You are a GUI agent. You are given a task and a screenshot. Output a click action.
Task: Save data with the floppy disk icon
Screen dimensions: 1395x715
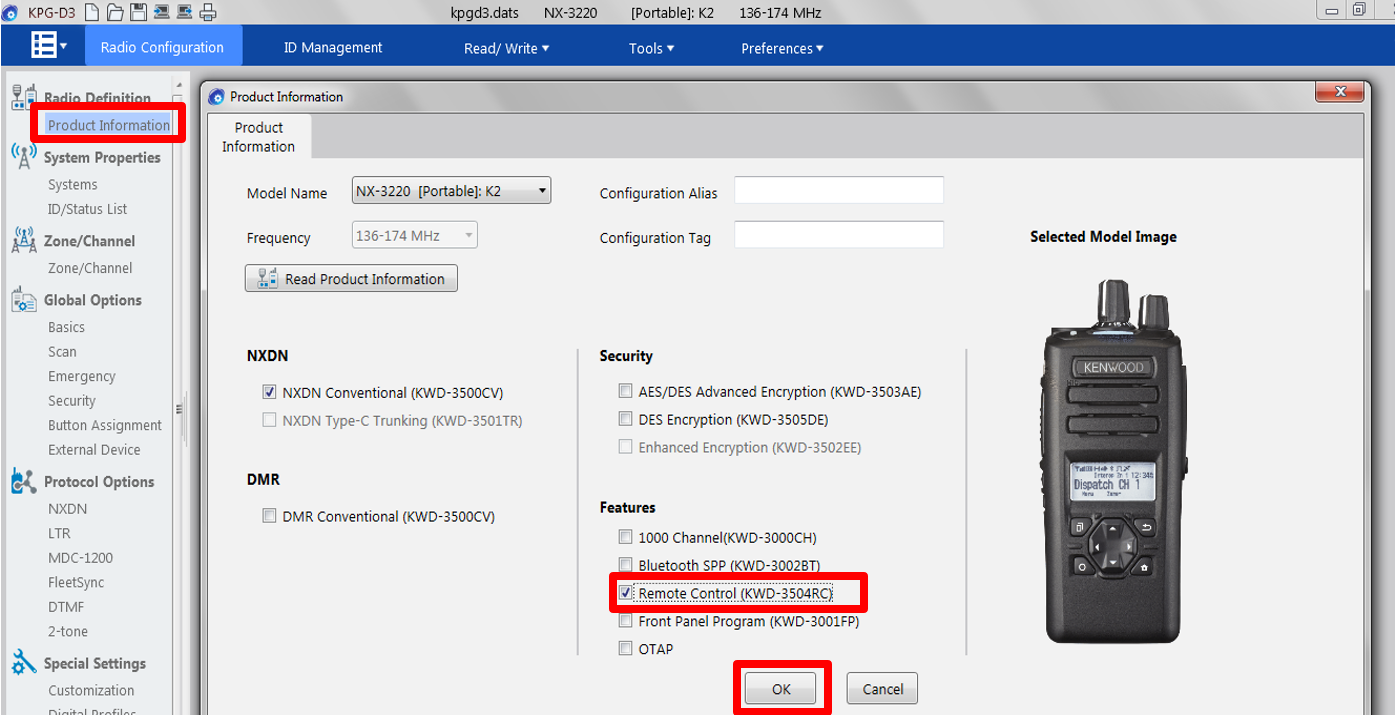pyautogui.click(x=138, y=12)
